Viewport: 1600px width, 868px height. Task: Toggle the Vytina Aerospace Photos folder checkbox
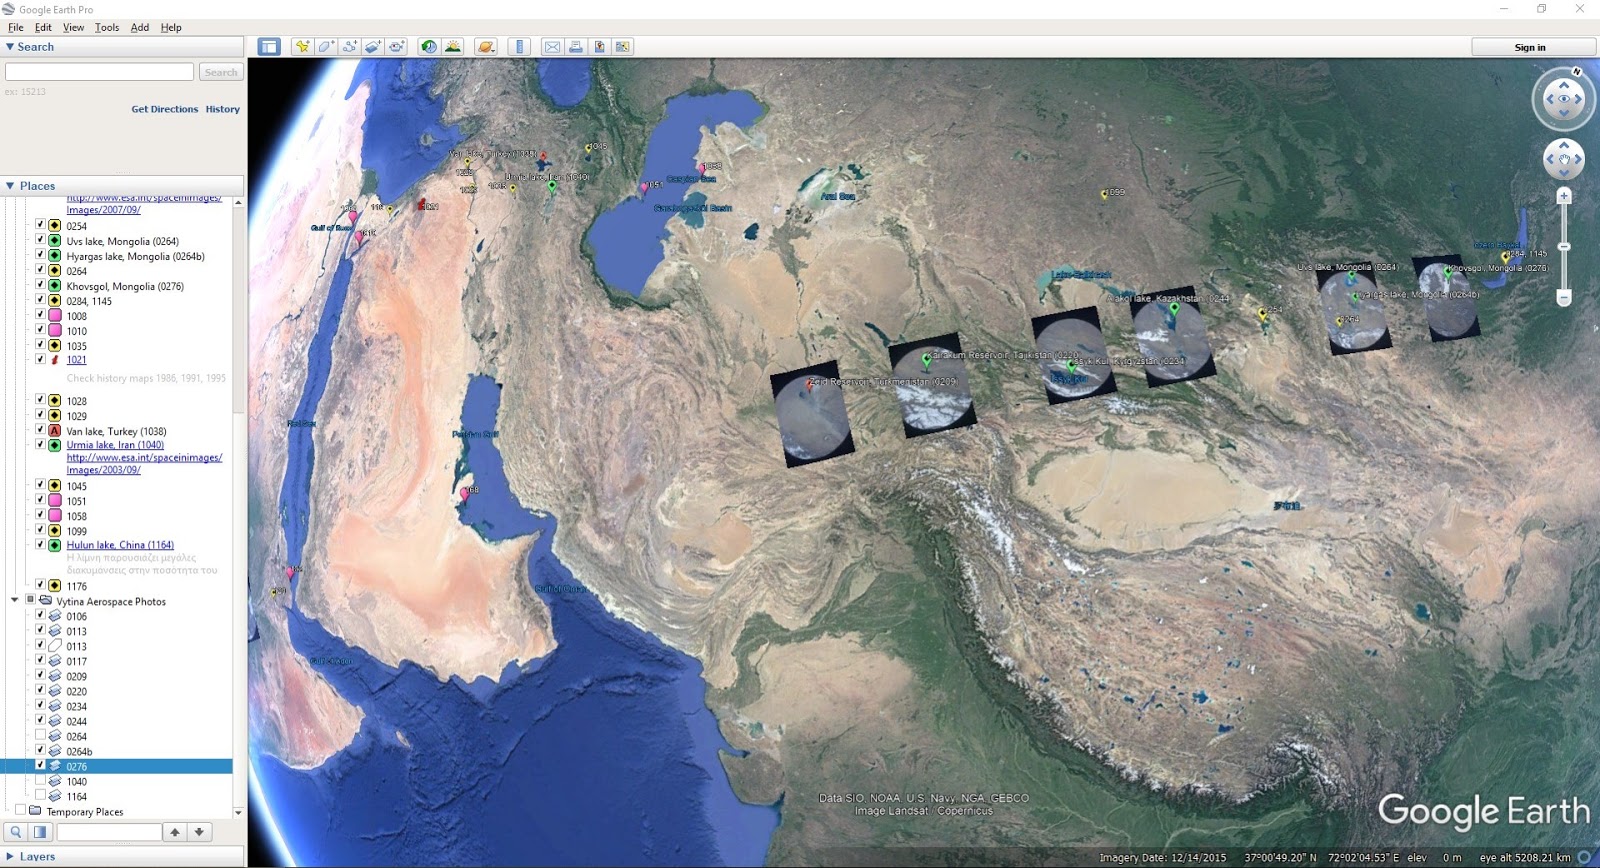tap(30, 600)
